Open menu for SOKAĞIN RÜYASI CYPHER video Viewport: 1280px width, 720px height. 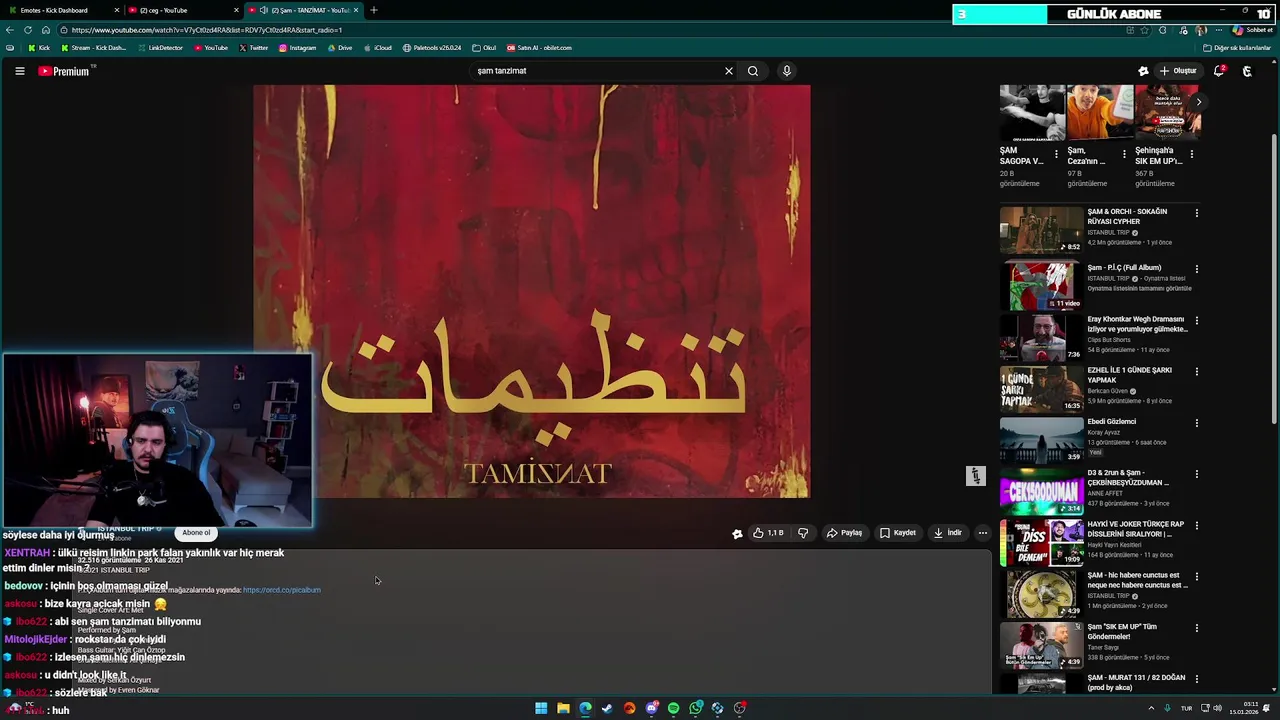click(1196, 213)
